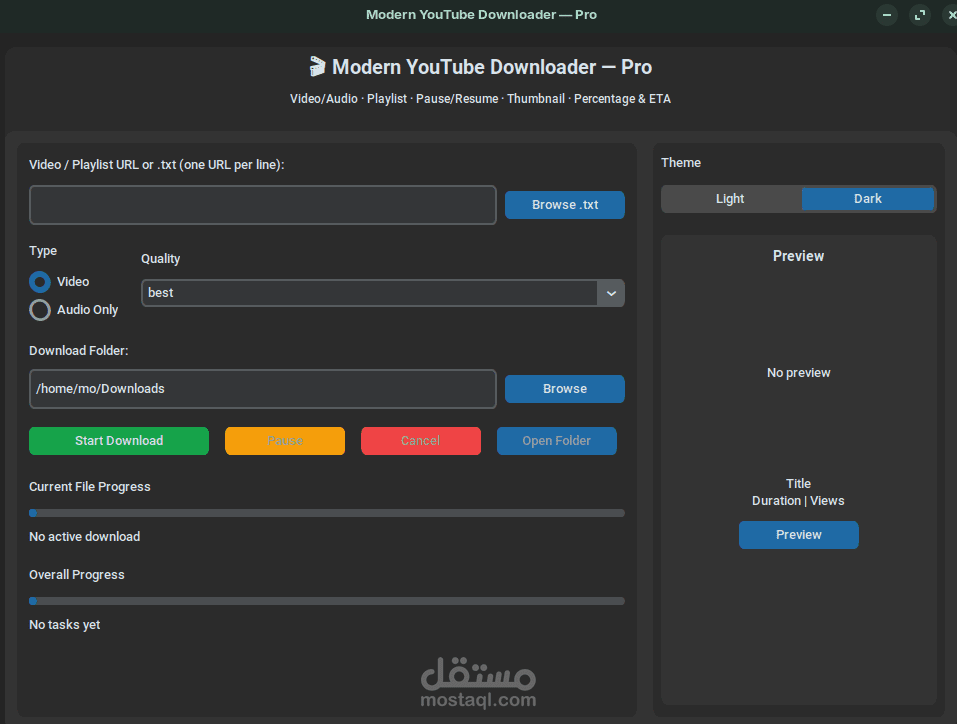The width and height of the screenshot is (957, 724).
Task: Switch theme to Light
Action: (731, 199)
